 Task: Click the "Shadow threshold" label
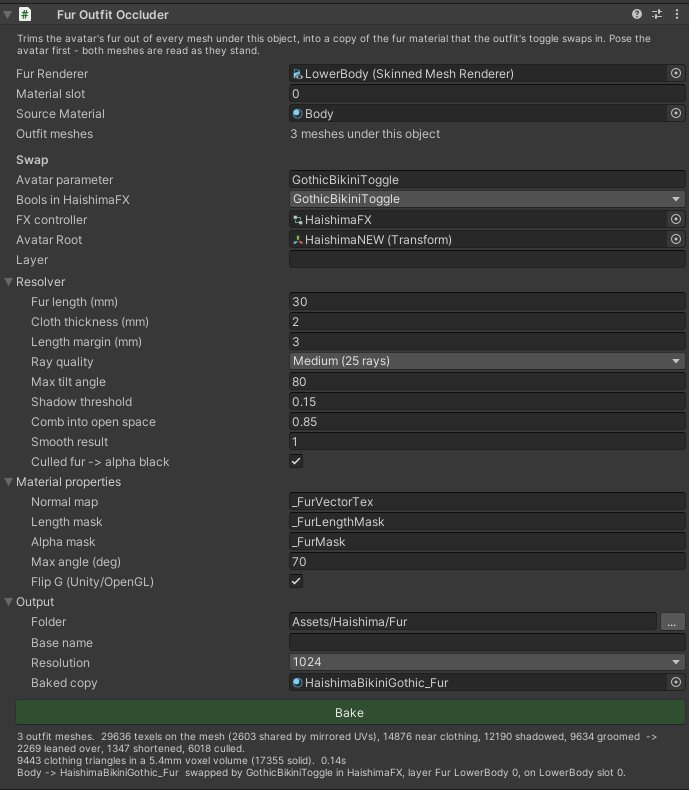pyautogui.click(x=82, y=402)
